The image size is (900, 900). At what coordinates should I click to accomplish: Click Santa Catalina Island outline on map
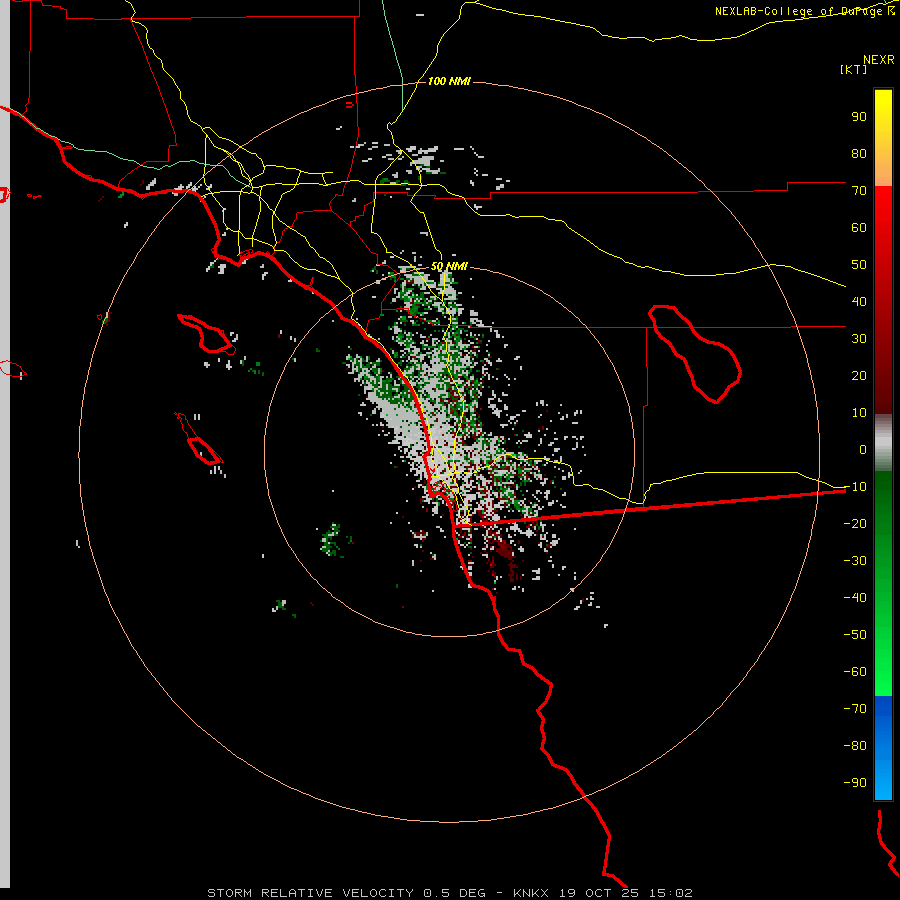coord(207,333)
